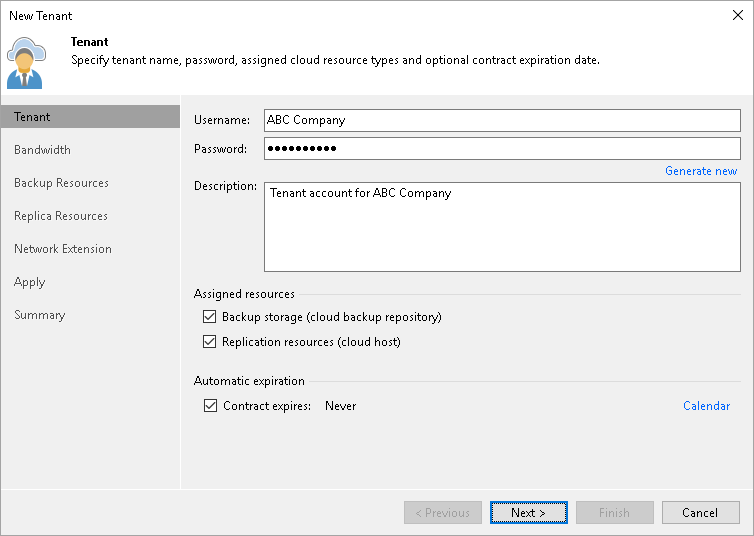Toggle Backup storage cloud repository checkbox

(210, 317)
